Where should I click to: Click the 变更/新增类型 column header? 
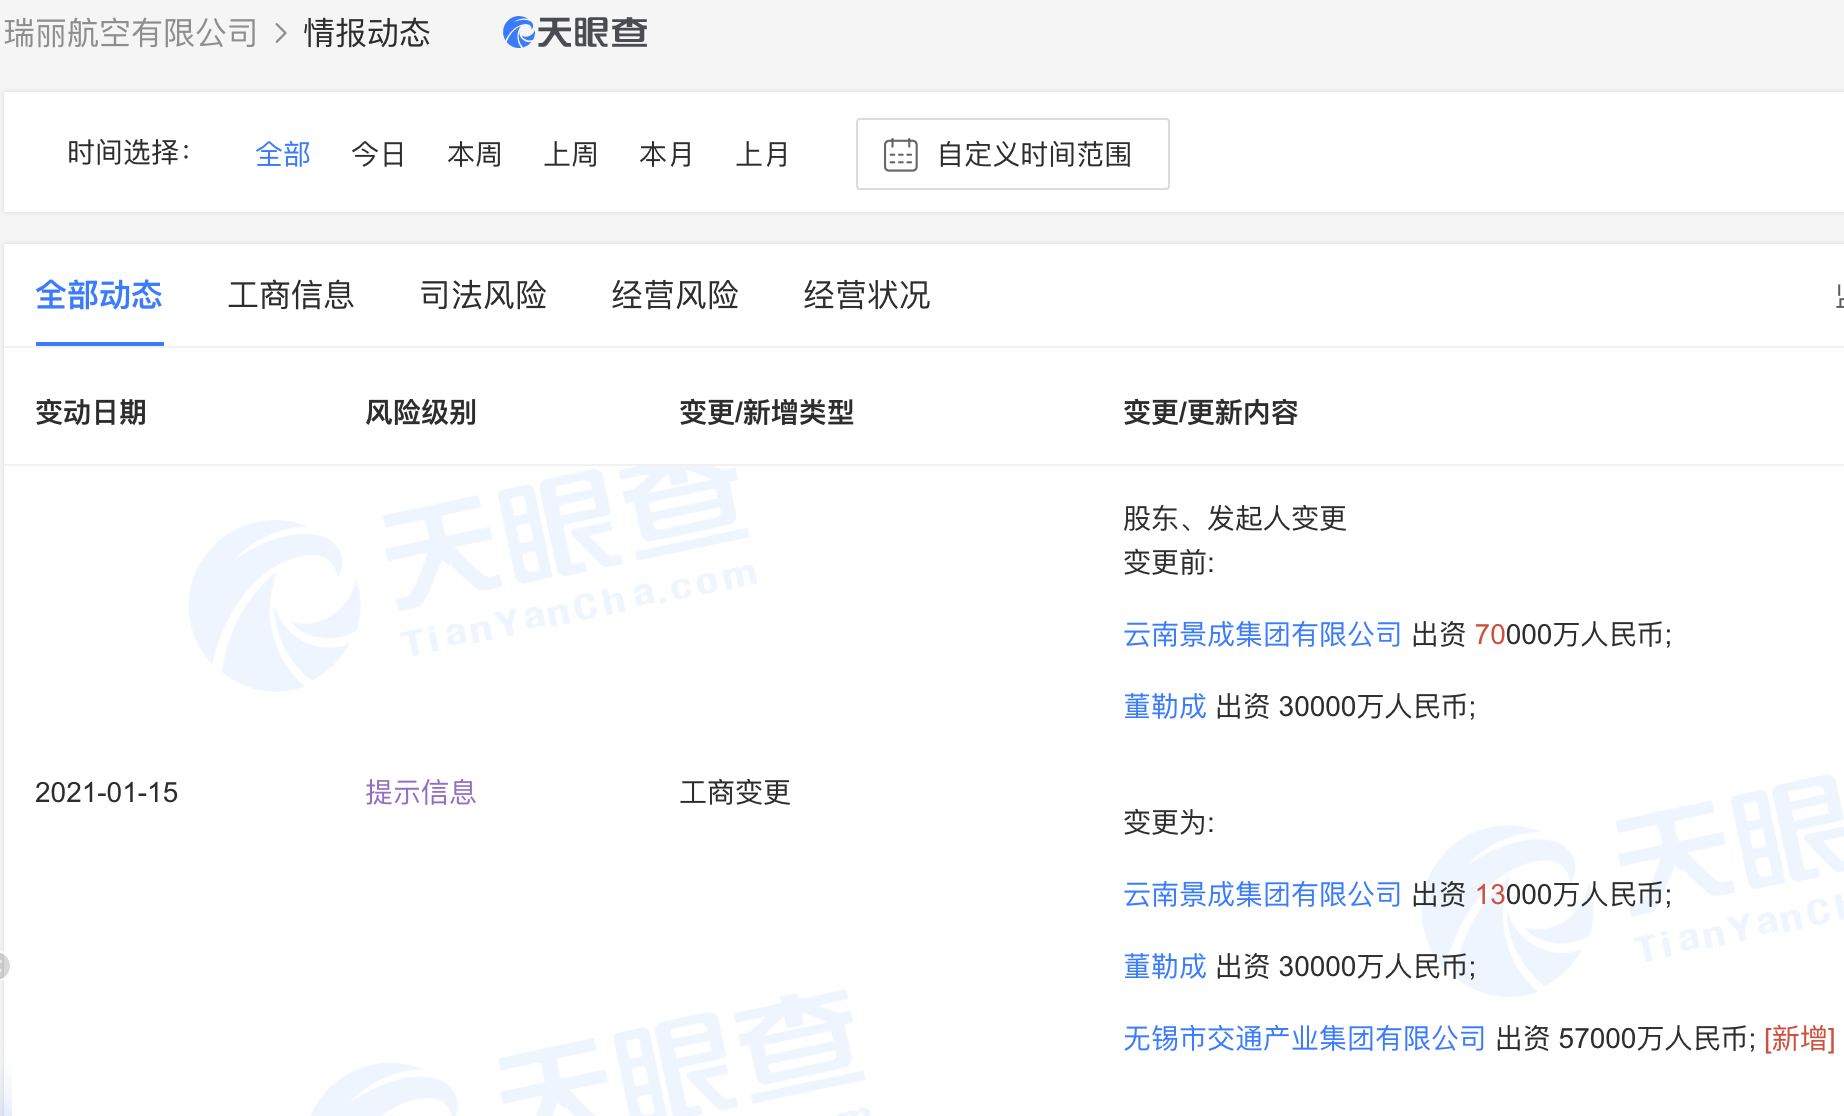click(767, 412)
